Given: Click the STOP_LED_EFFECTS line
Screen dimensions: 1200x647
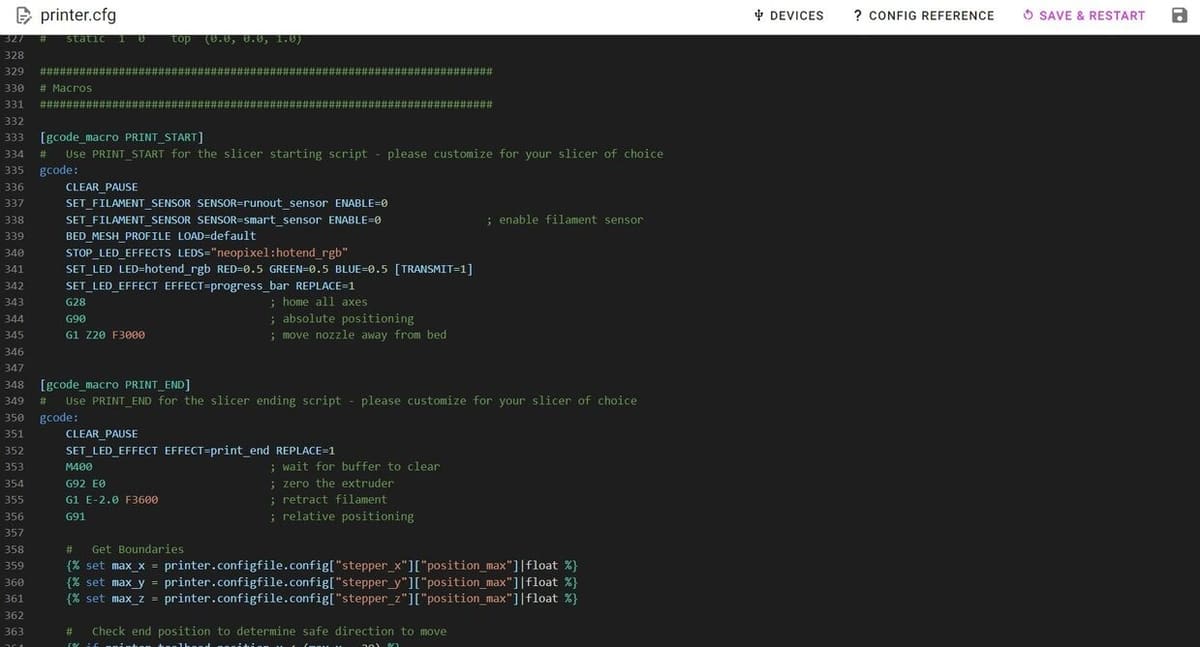Looking at the screenshot, I should pyautogui.click(x=207, y=253).
